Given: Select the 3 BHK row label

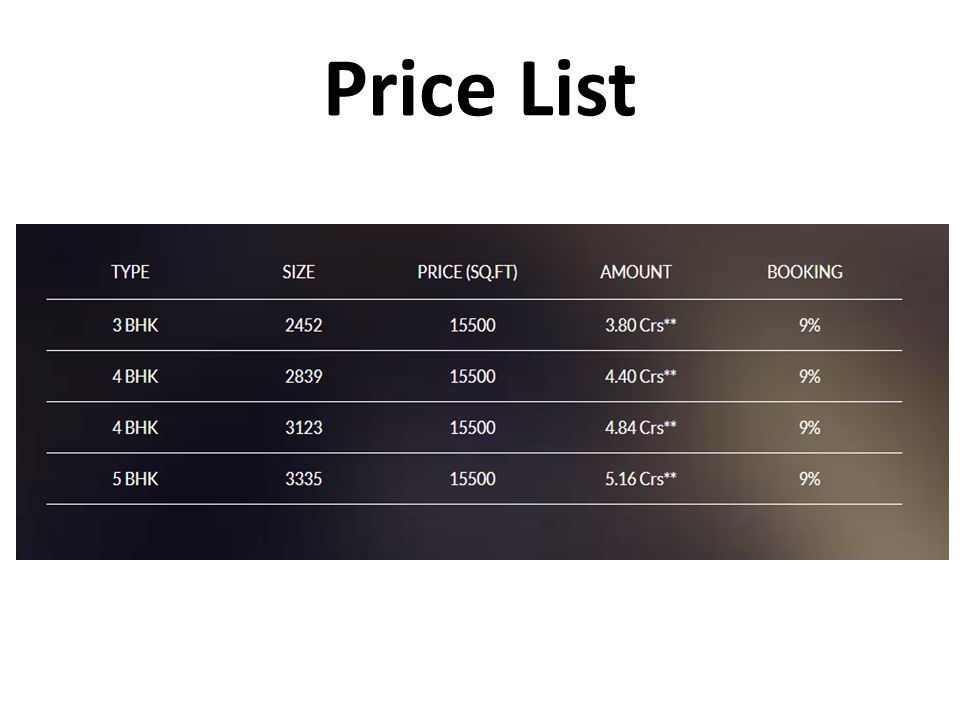Looking at the screenshot, I should click(135, 325).
